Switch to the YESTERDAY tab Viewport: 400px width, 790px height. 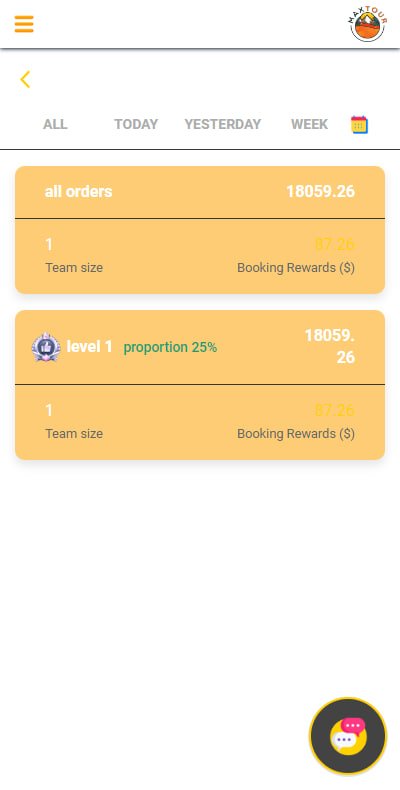click(x=223, y=124)
